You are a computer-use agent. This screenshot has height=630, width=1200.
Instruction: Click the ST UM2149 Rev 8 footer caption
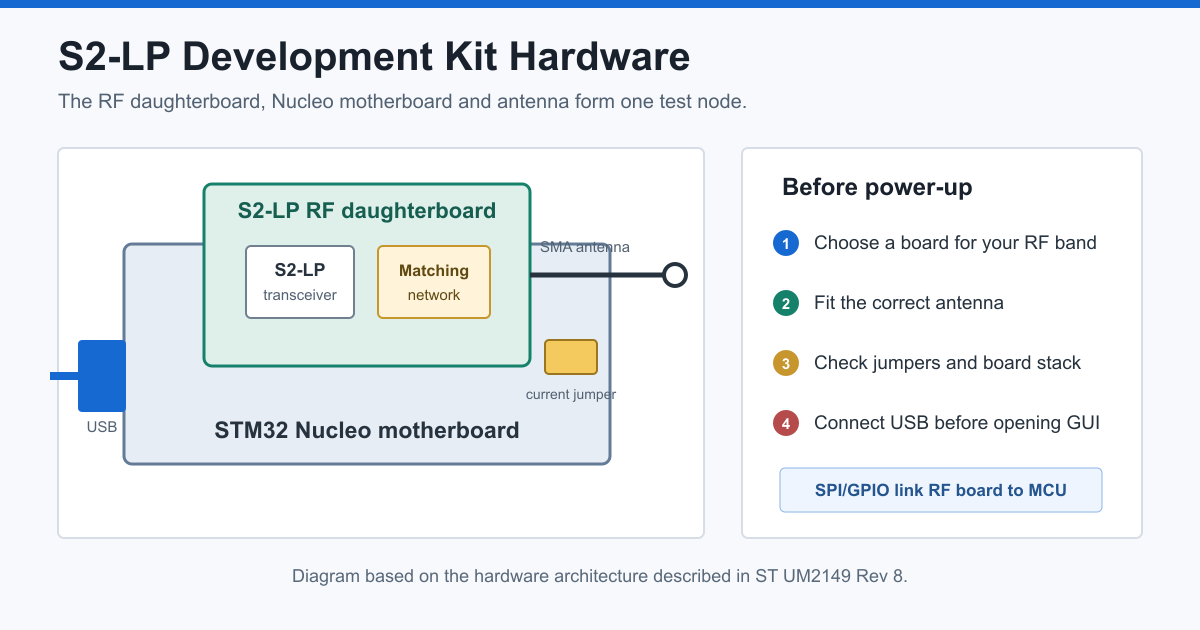click(x=600, y=576)
